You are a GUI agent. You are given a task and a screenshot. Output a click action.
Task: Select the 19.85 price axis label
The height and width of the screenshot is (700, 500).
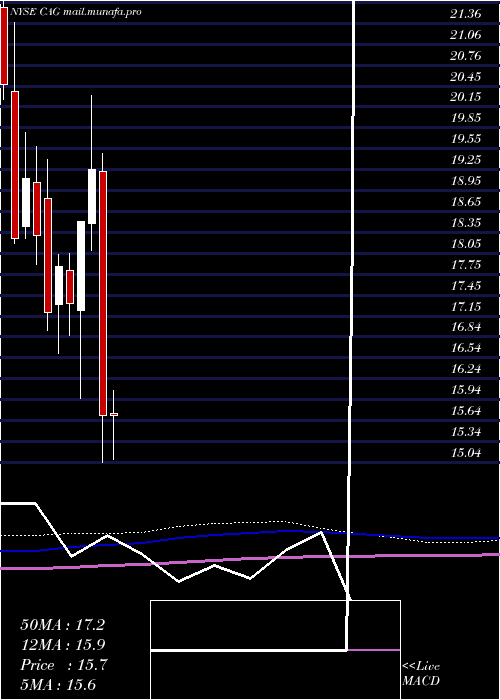[466, 118]
